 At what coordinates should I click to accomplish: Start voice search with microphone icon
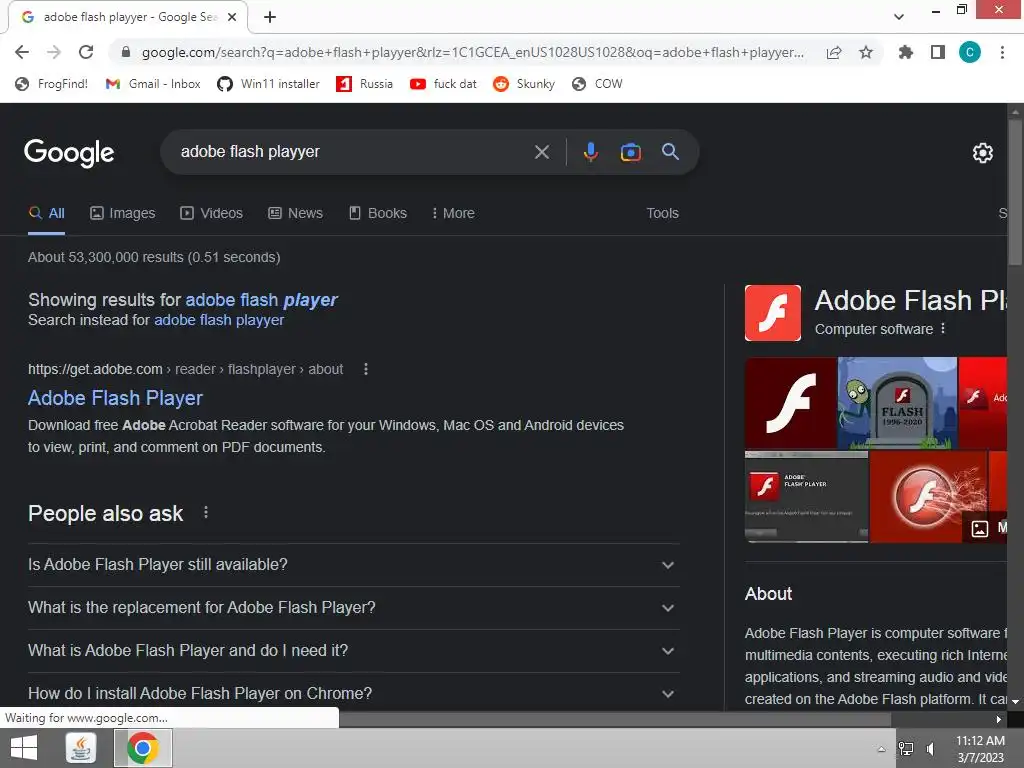[x=590, y=152]
